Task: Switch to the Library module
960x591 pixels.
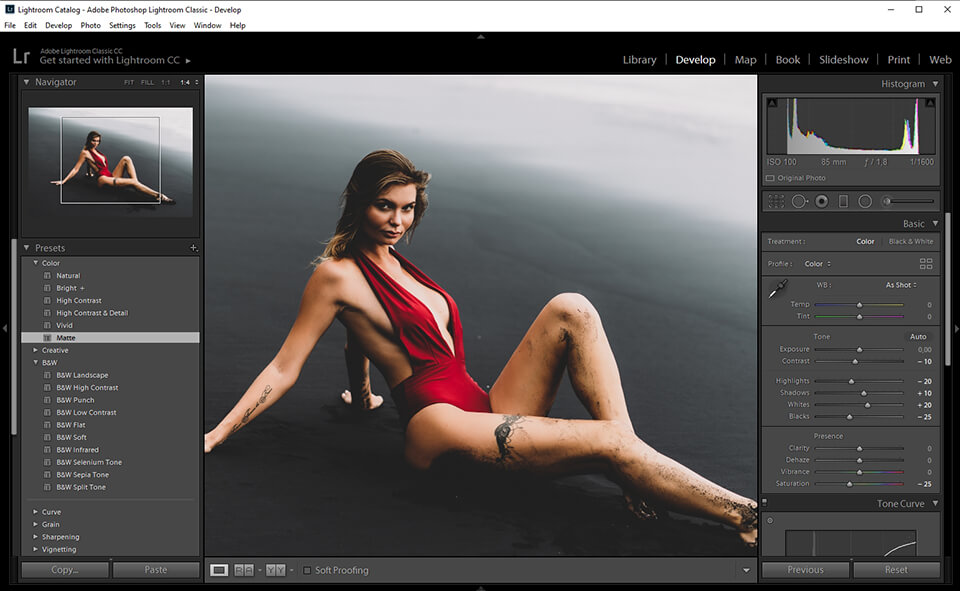Action: click(639, 60)
